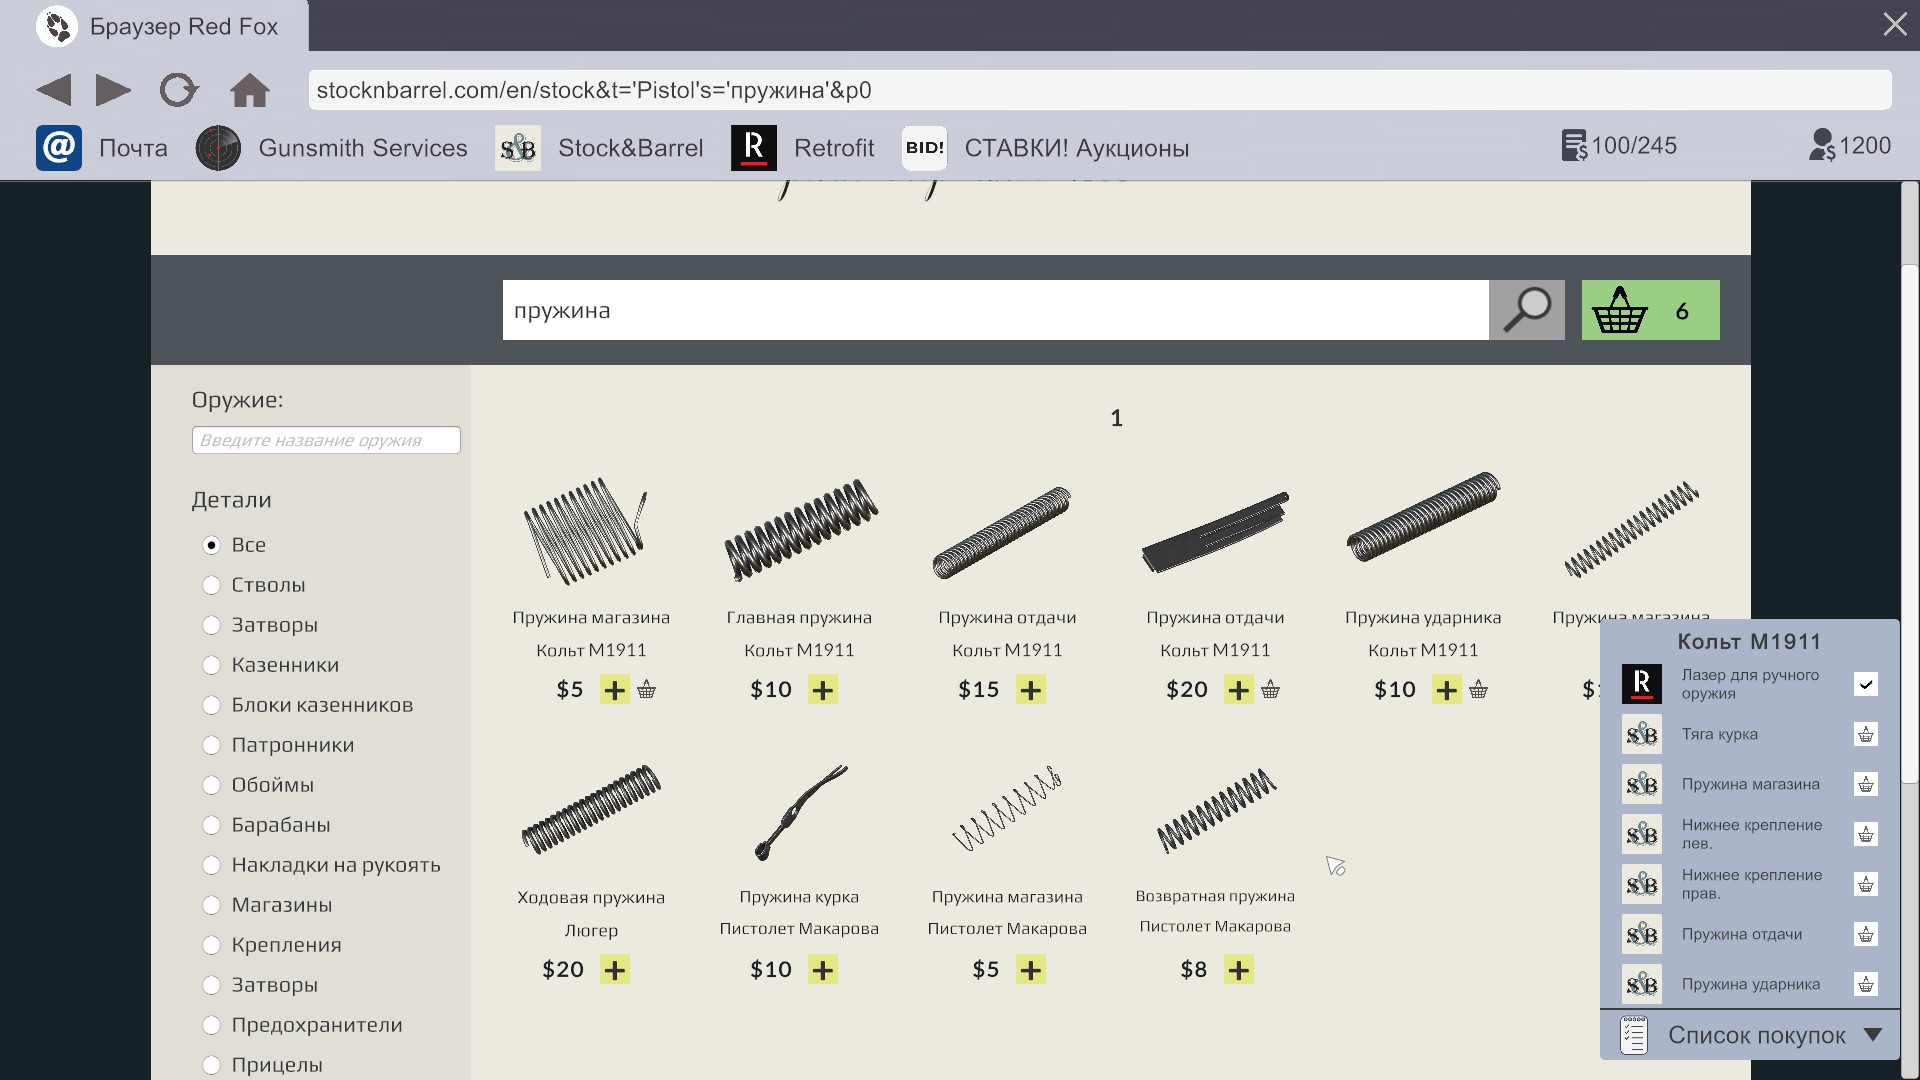Add $8 Возвратная пружина Макарова with plus
The height and width of the screenshot is (1080, 1920).
click(x=1239, y=970)
